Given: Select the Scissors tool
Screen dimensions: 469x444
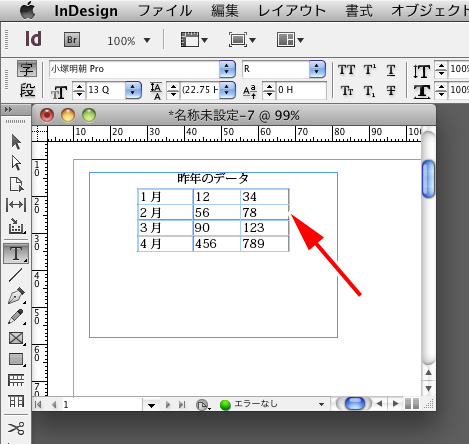Looking at the screenshot, I should pyautogui.click(x=16, y=428).
